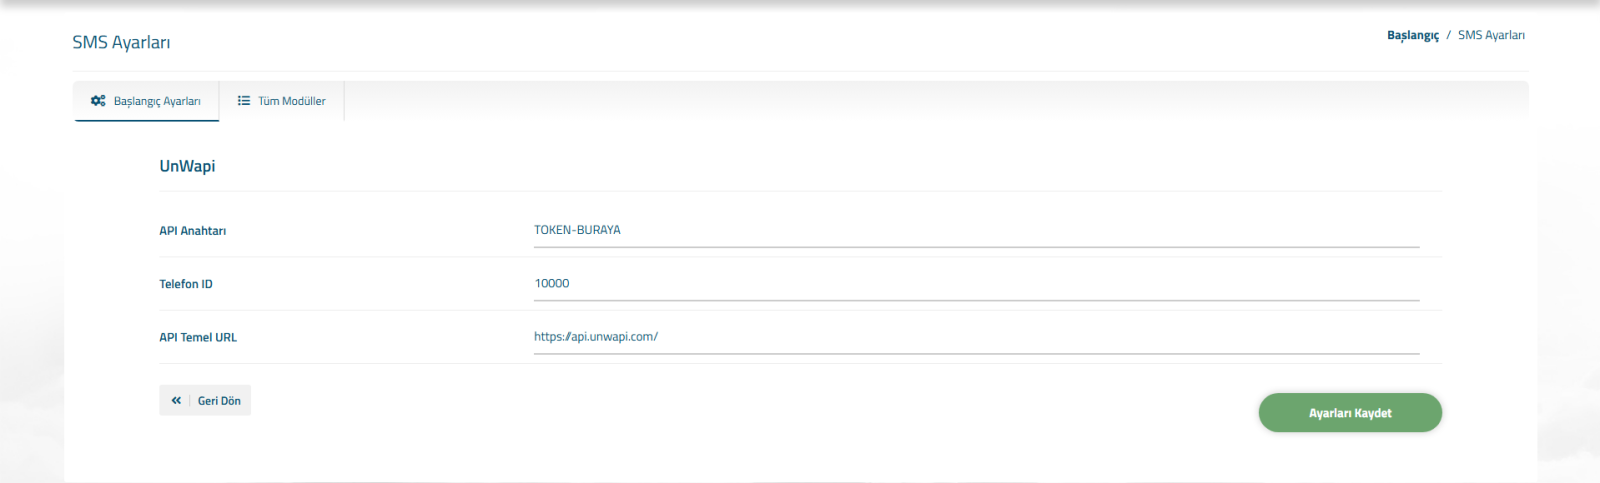The image size is (1600, 483).
Task: Focus the API Anahtarı input field
Action: click(x=976, y=230)
